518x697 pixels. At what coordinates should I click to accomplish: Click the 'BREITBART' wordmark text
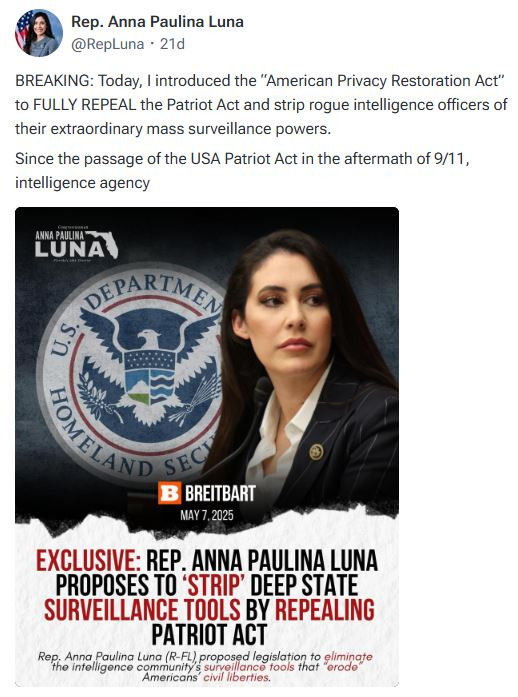point(220,493)
